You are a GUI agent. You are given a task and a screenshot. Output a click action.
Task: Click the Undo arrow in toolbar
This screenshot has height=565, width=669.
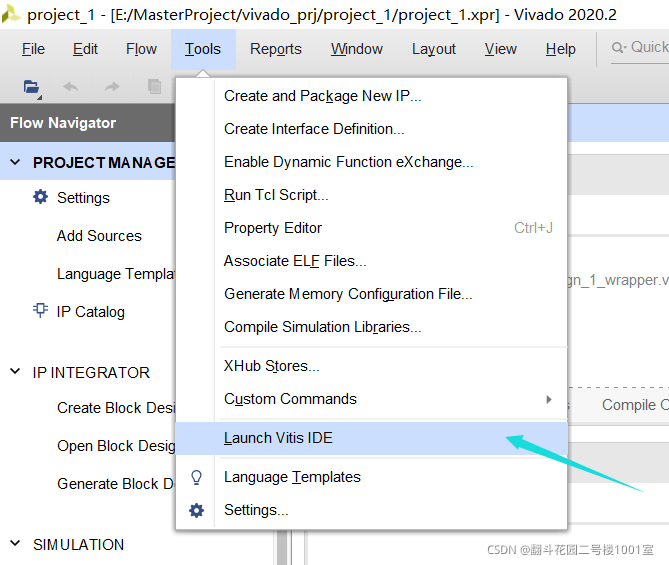tap(70, 87)
